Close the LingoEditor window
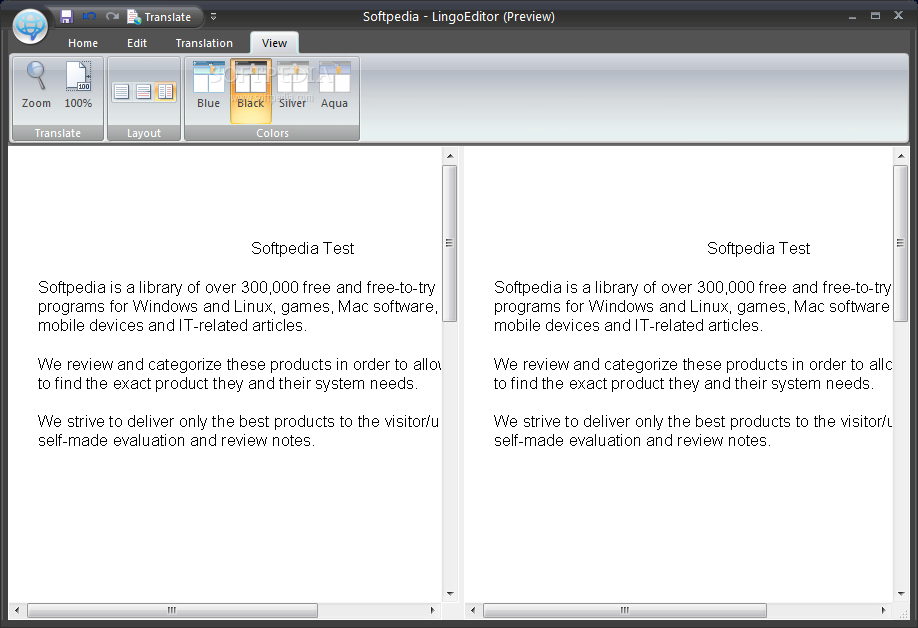Screen dimensions: 918x628 (899, 16)
